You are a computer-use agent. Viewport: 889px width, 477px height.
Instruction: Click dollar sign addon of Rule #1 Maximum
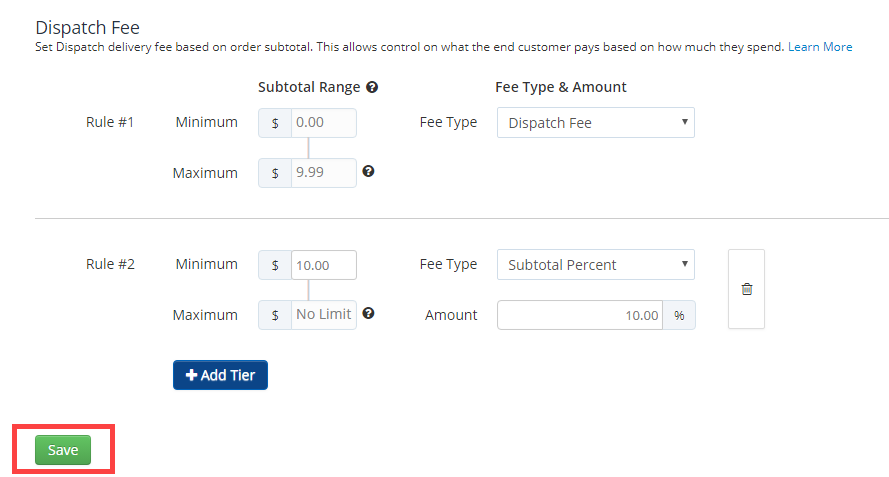275,173
